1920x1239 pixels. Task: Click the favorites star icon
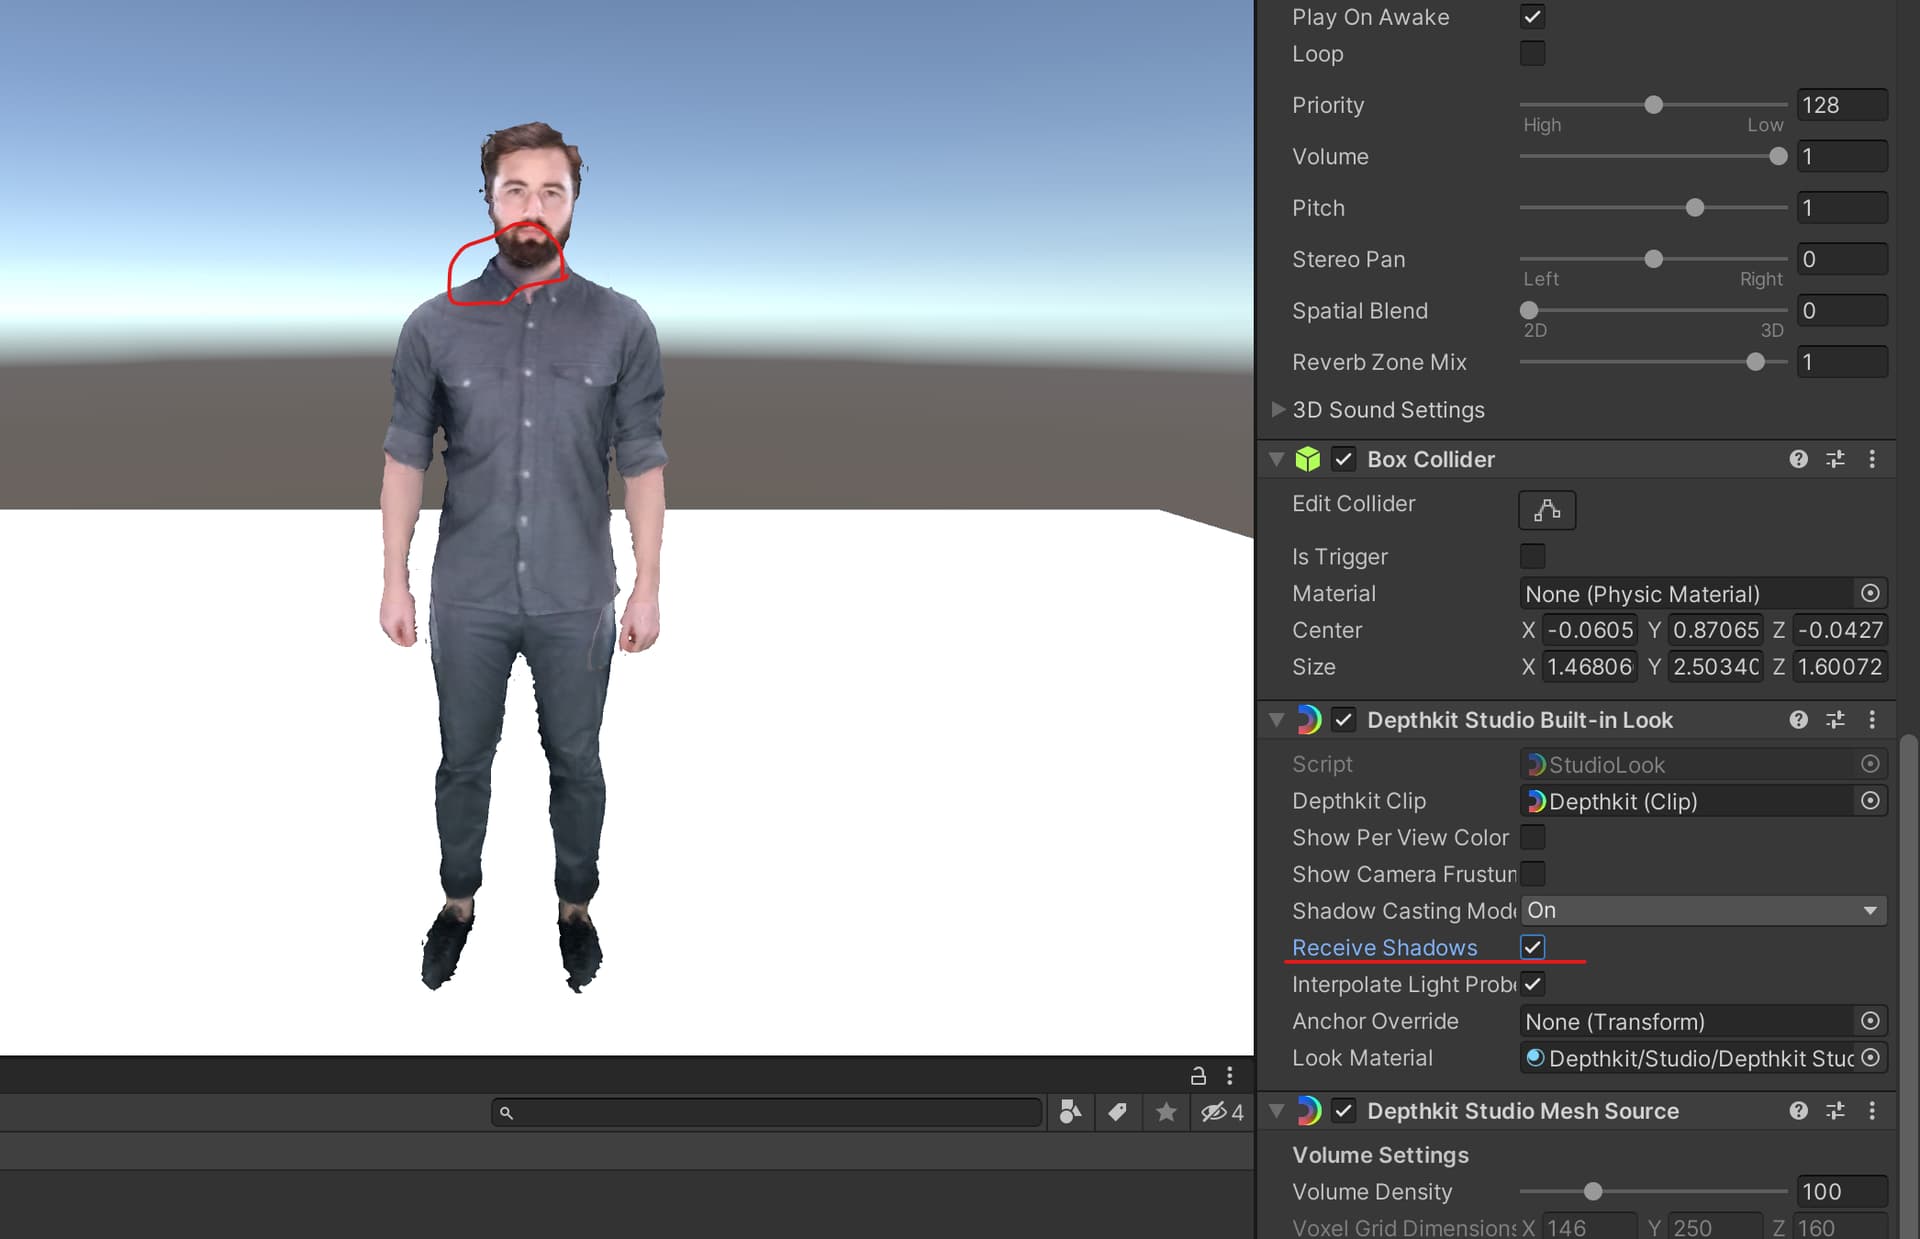point(1165,1112)
